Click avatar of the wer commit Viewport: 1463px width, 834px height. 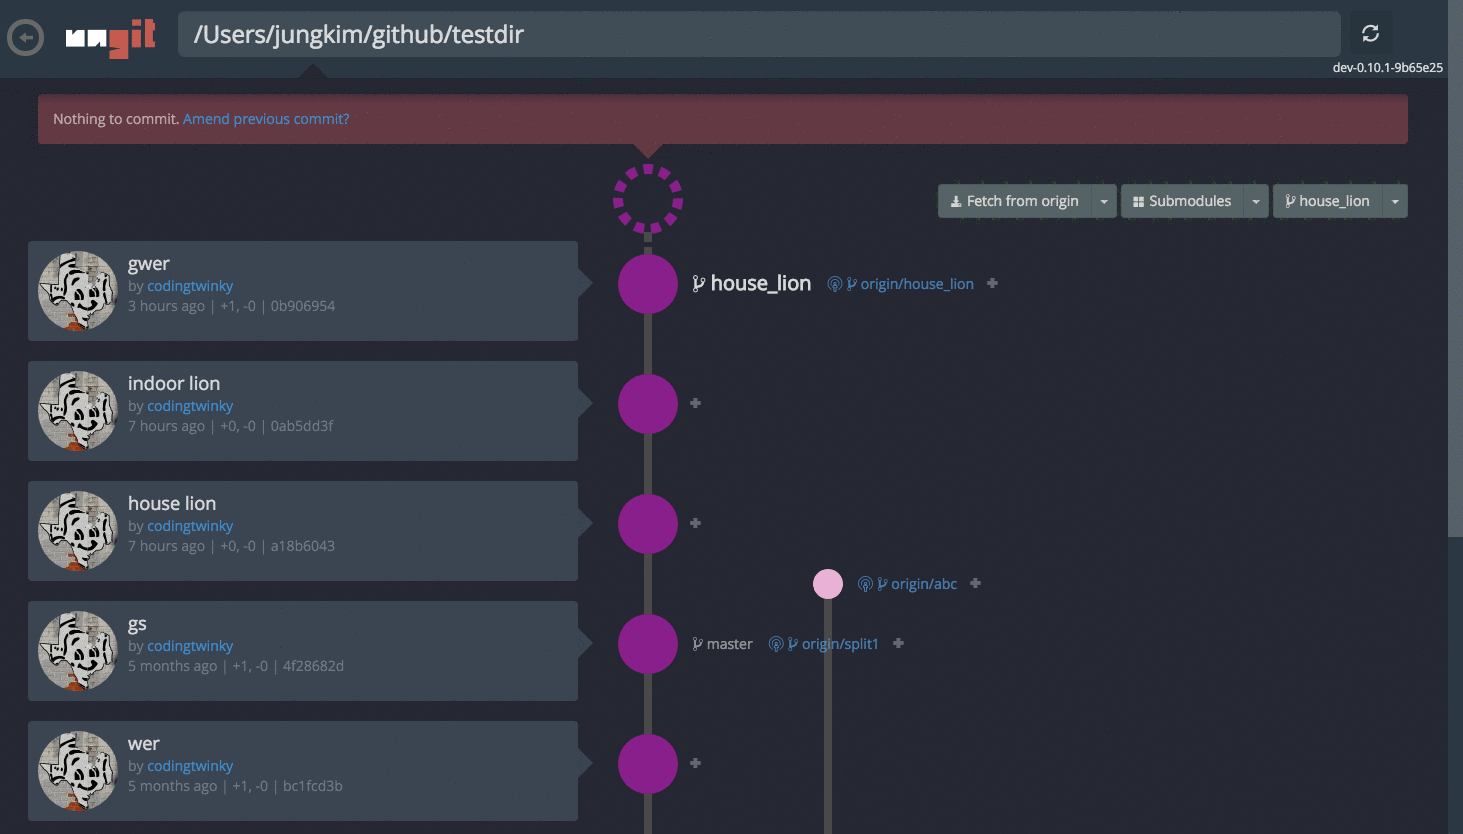coord(78,771)
